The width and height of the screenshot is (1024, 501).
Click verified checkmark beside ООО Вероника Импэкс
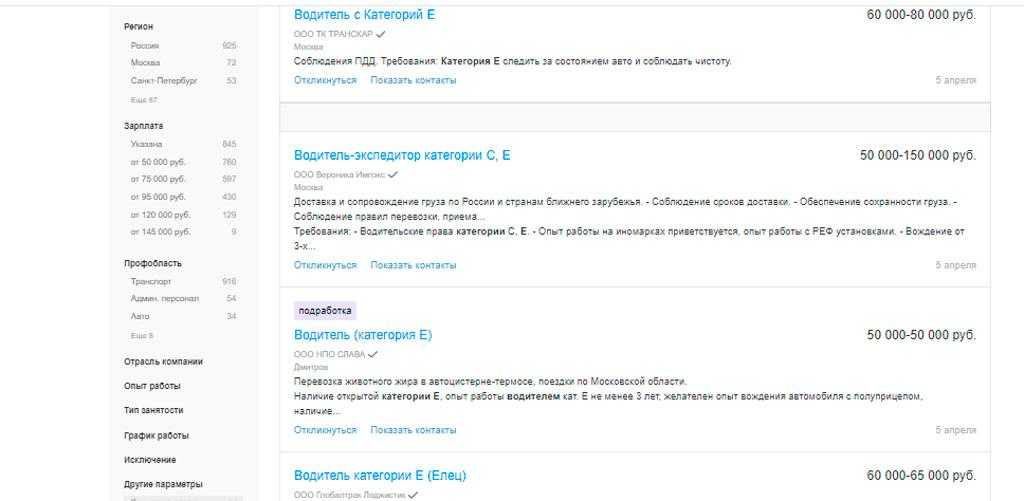[393, 174]
